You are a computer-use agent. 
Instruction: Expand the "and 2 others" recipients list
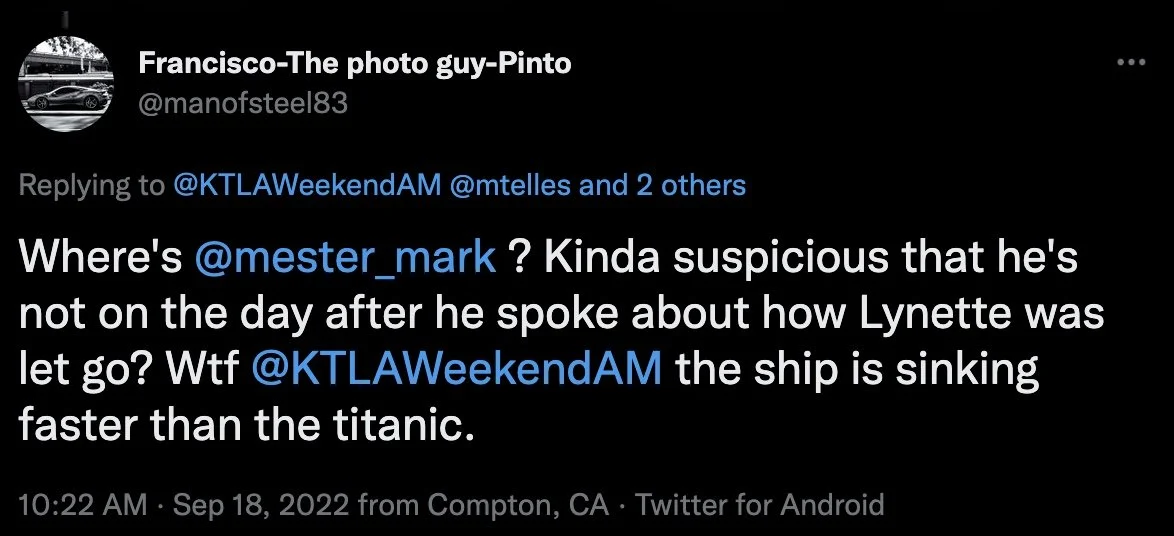point(663,185)
